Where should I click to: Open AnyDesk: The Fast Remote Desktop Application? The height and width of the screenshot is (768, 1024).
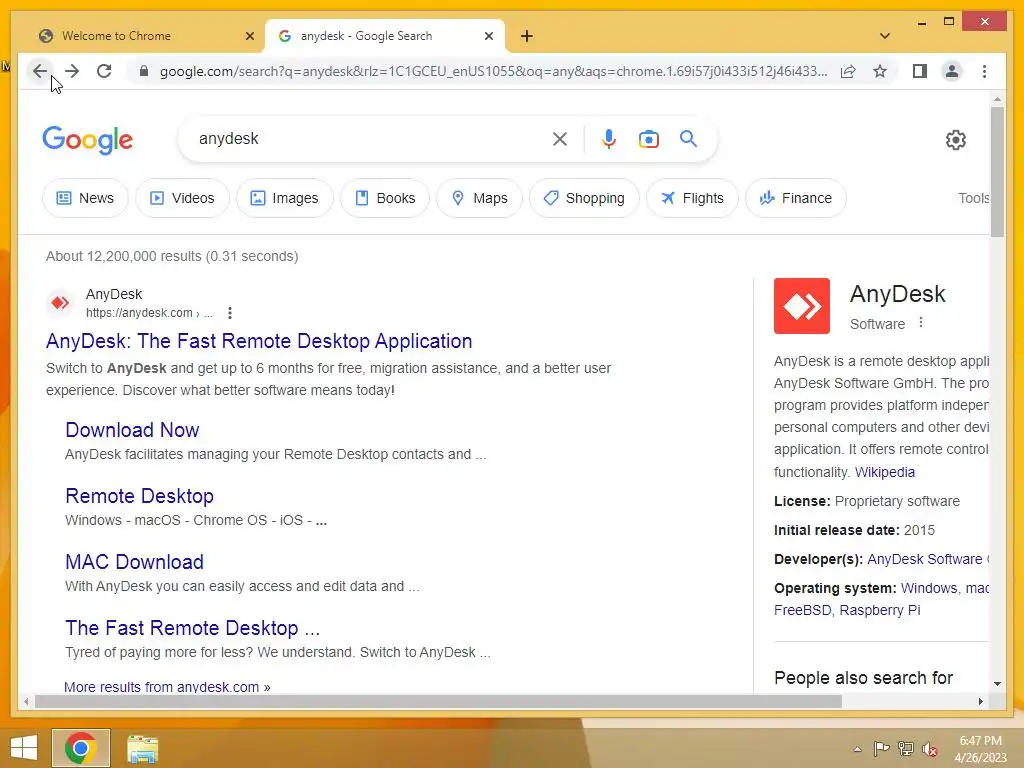259,341
